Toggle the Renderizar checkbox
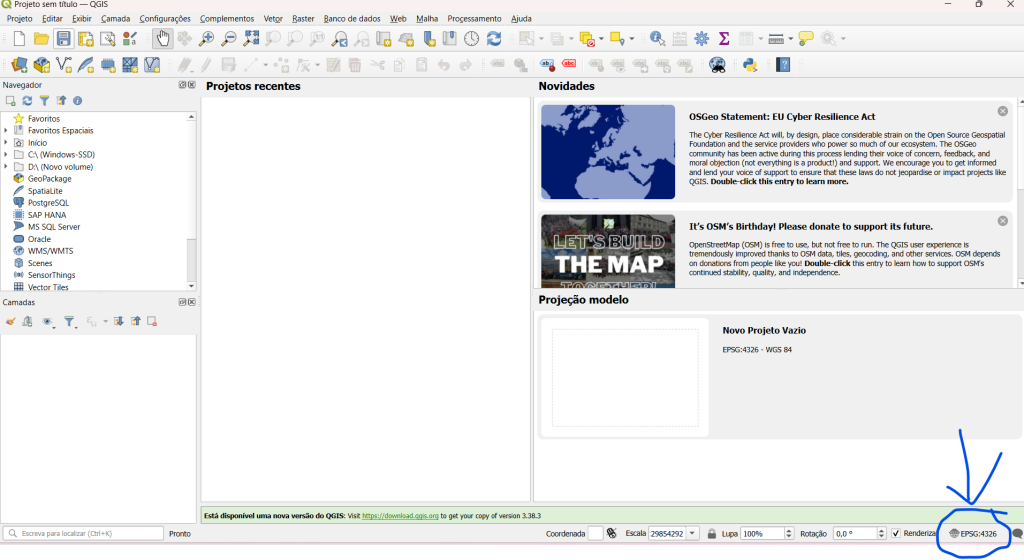 (x=896, y=533)
